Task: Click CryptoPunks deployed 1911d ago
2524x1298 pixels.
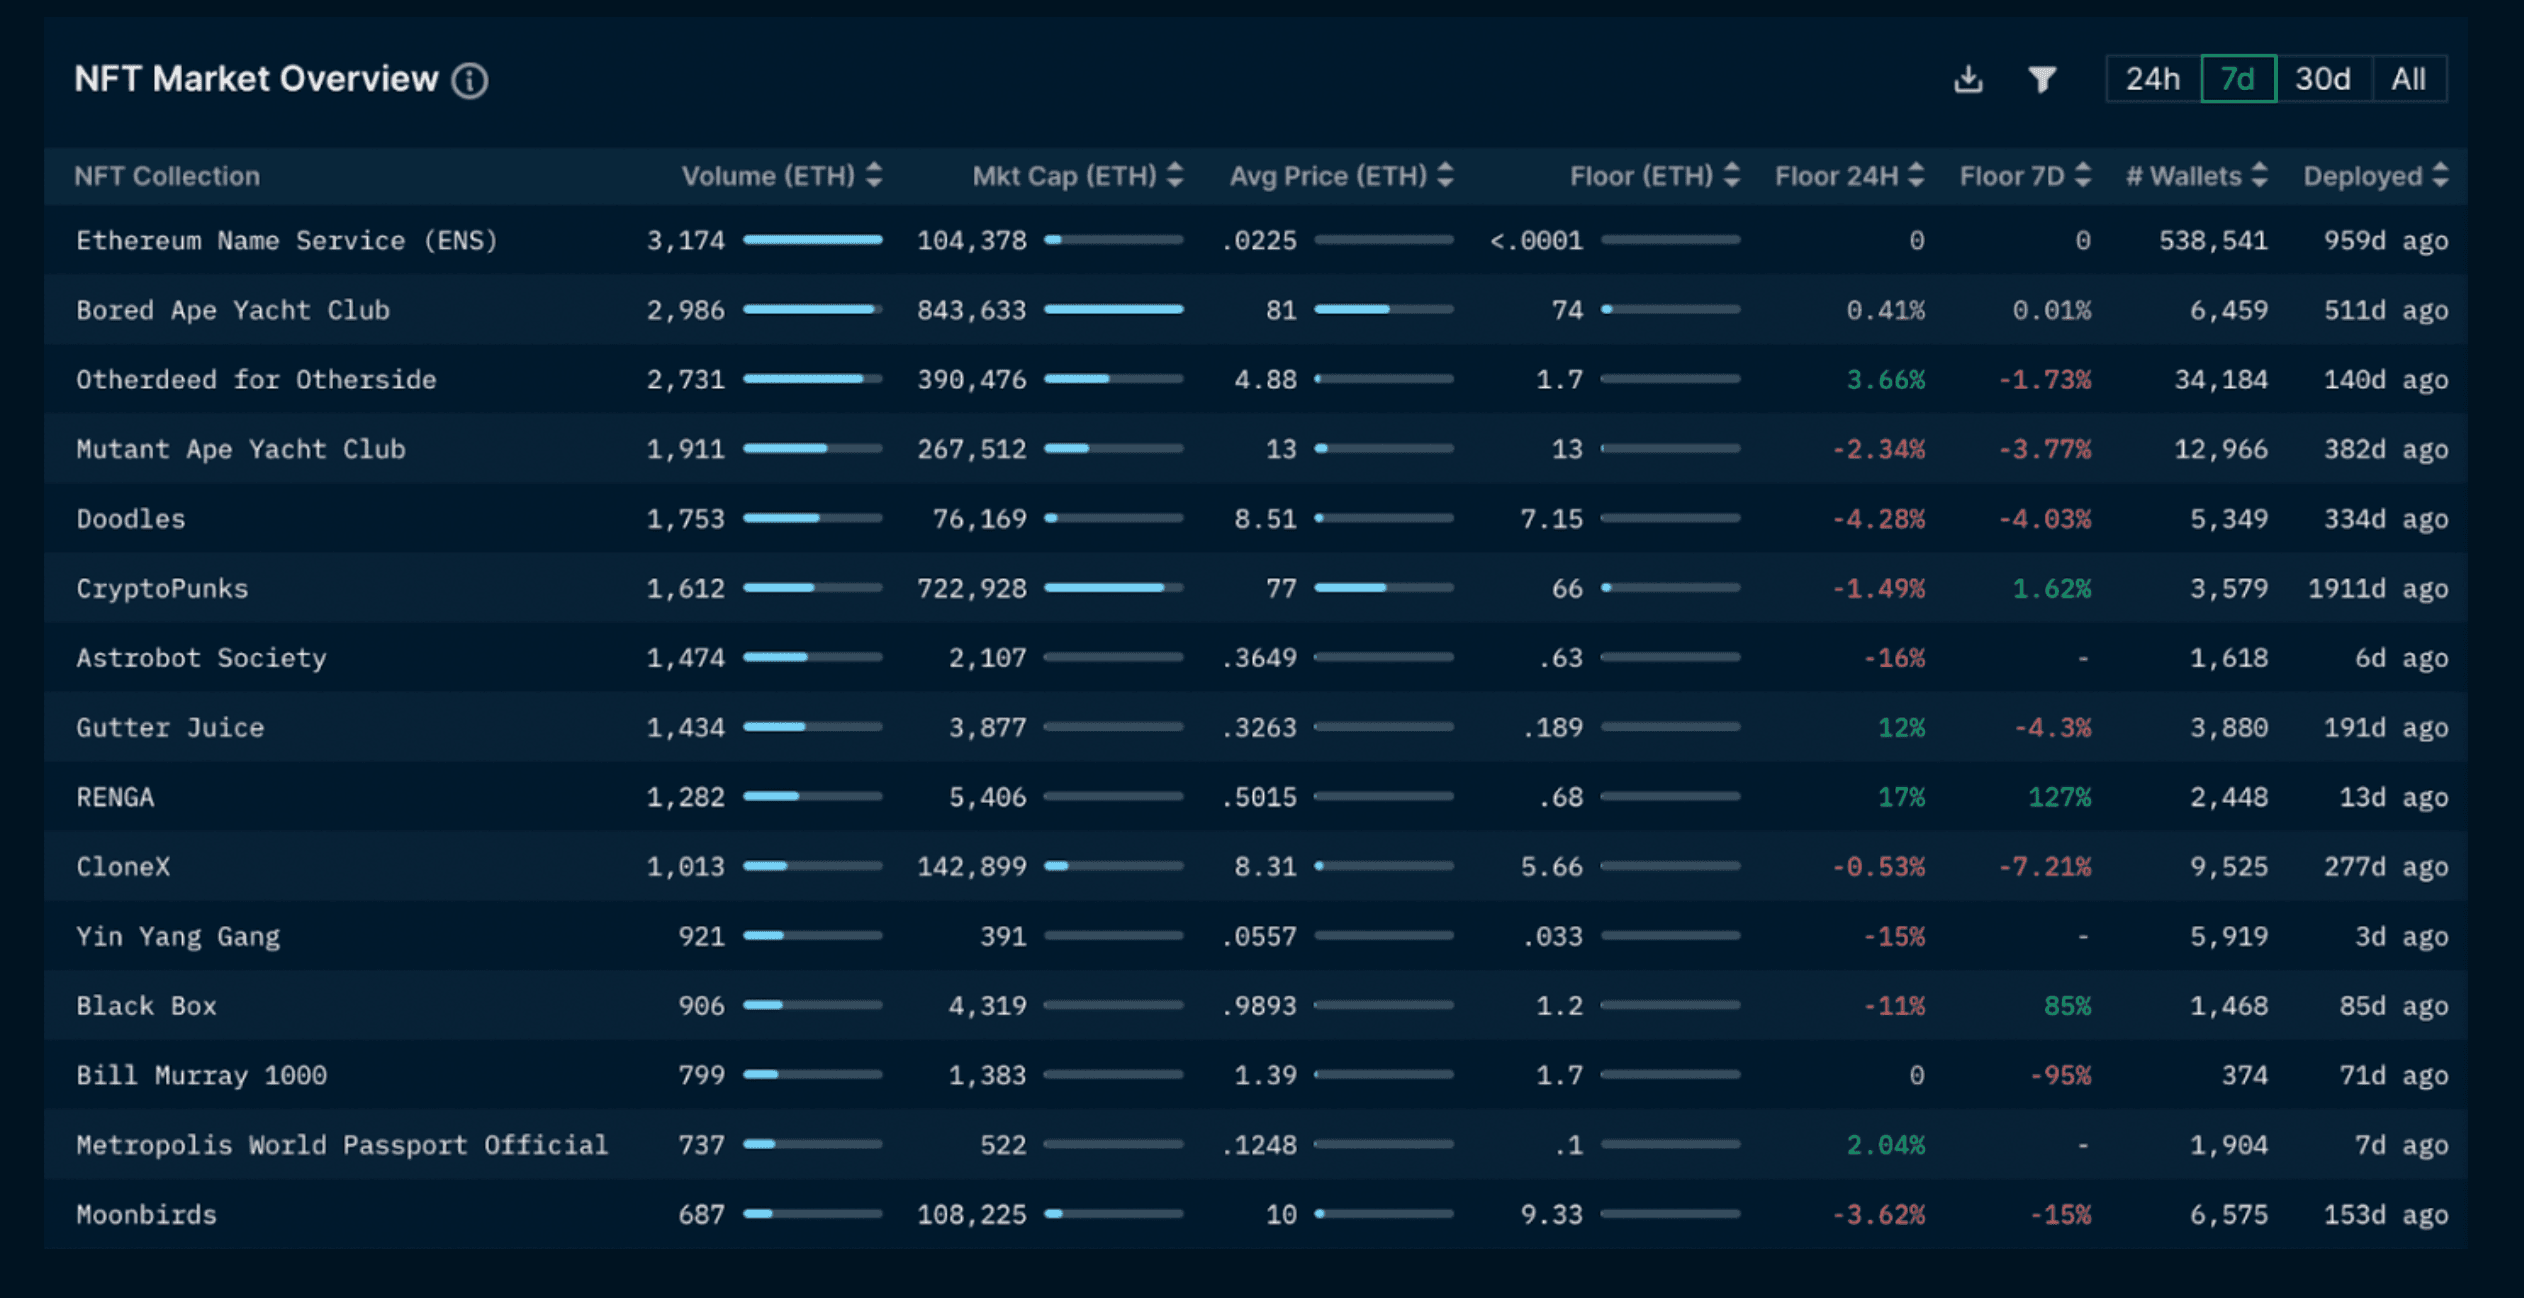Action: pos(2378,588)
